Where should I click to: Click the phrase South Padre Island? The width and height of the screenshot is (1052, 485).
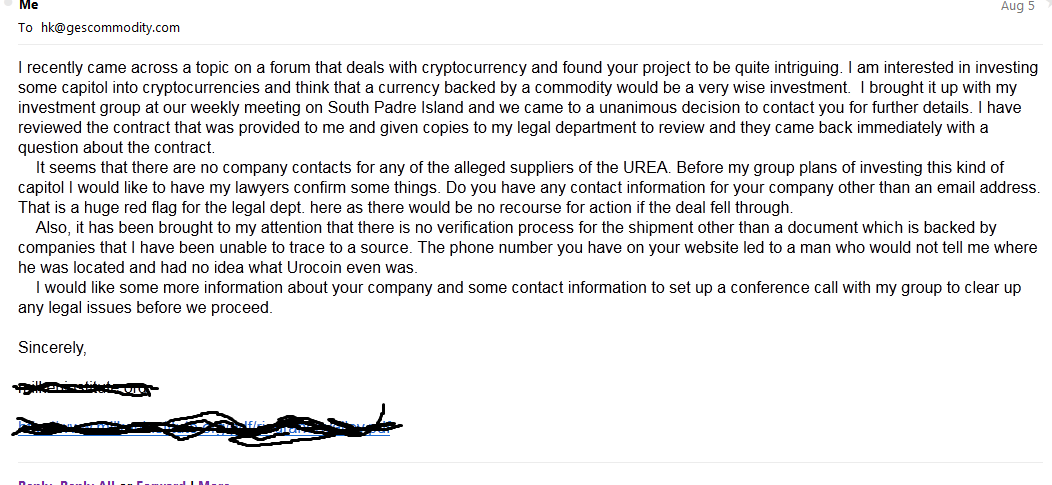394,107
